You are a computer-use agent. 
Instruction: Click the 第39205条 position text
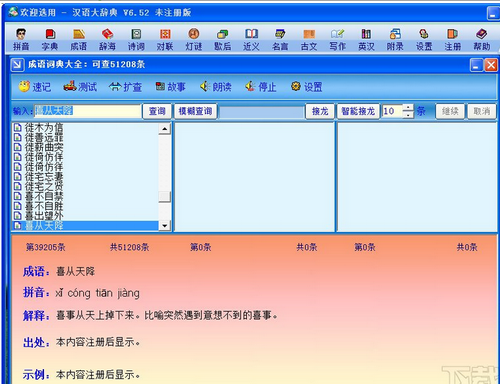[x=46, y=247]
